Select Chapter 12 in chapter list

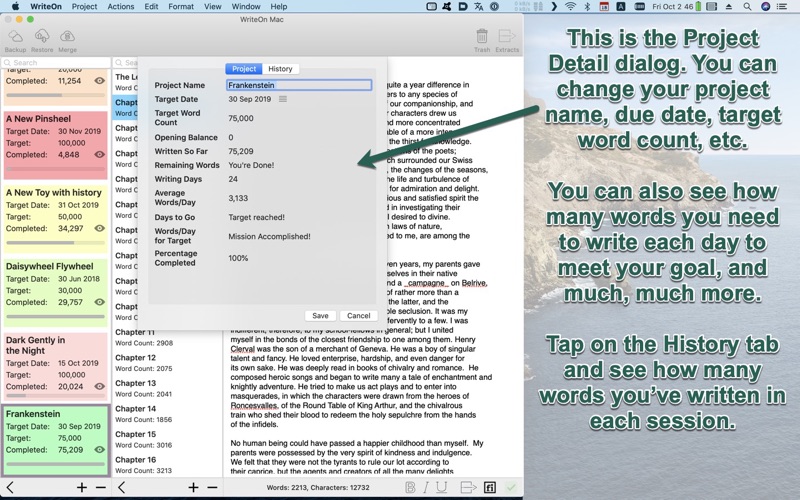(167, 363)
